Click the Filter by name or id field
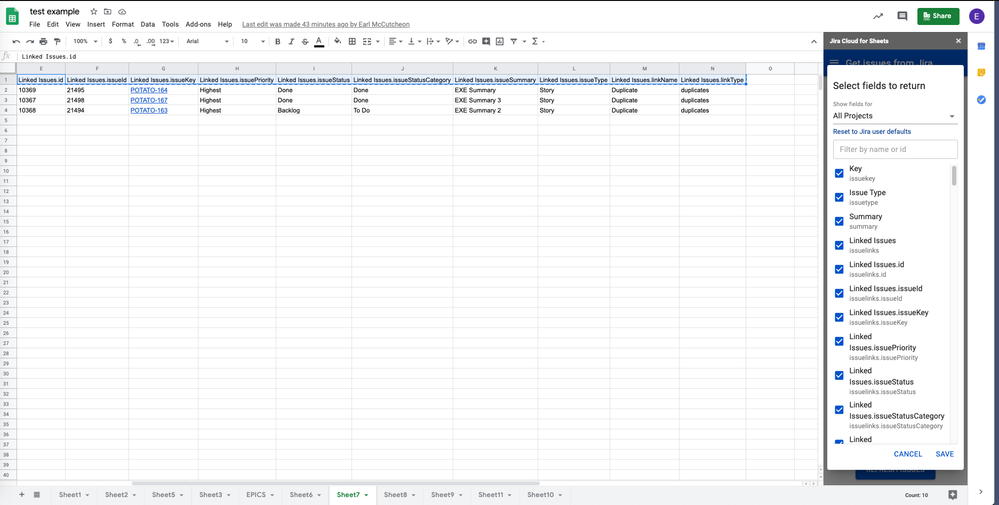 click(895, 149)
